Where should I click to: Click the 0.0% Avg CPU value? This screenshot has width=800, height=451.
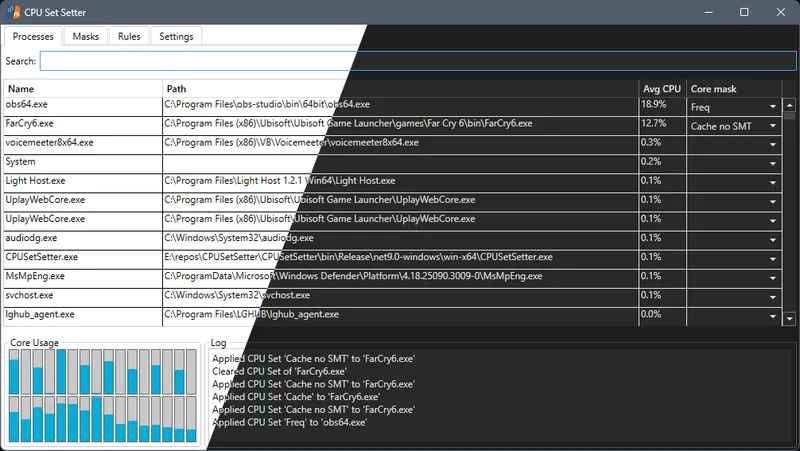pyautogui.click(x=651, y=314)
